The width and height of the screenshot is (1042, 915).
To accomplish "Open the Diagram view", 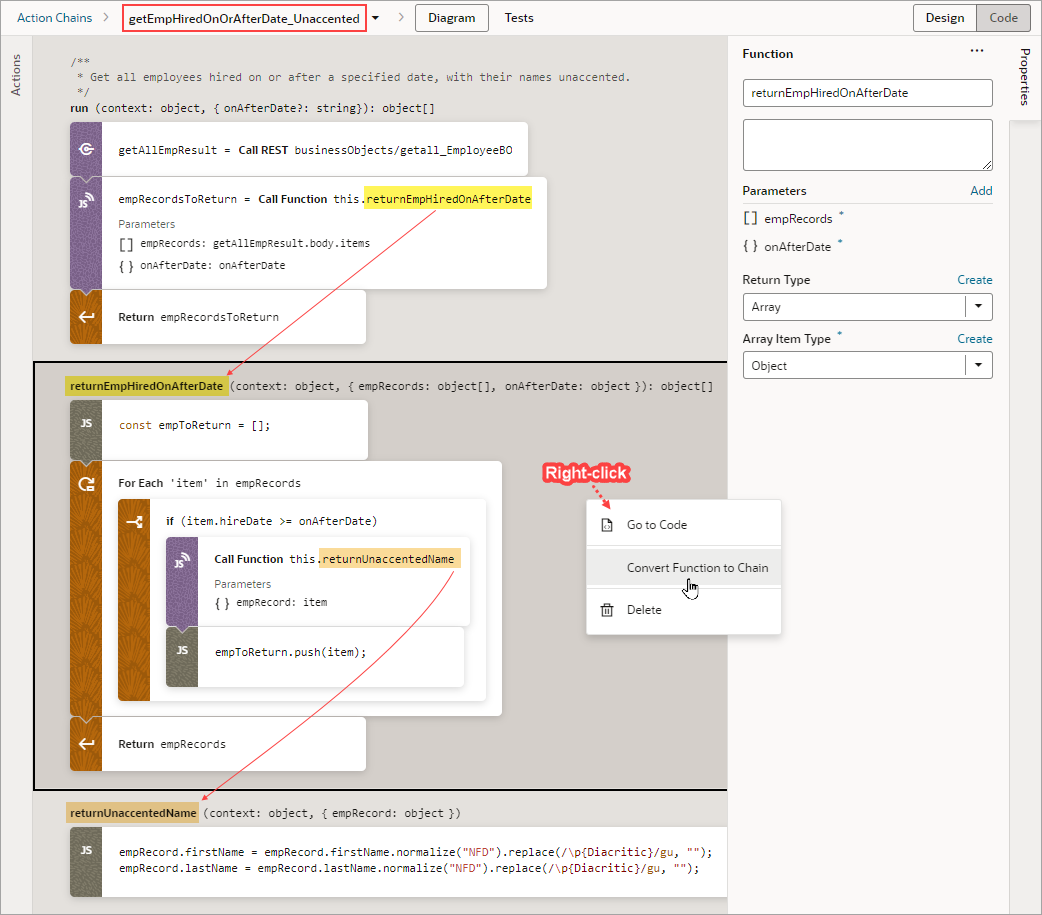I will [452, 18].
